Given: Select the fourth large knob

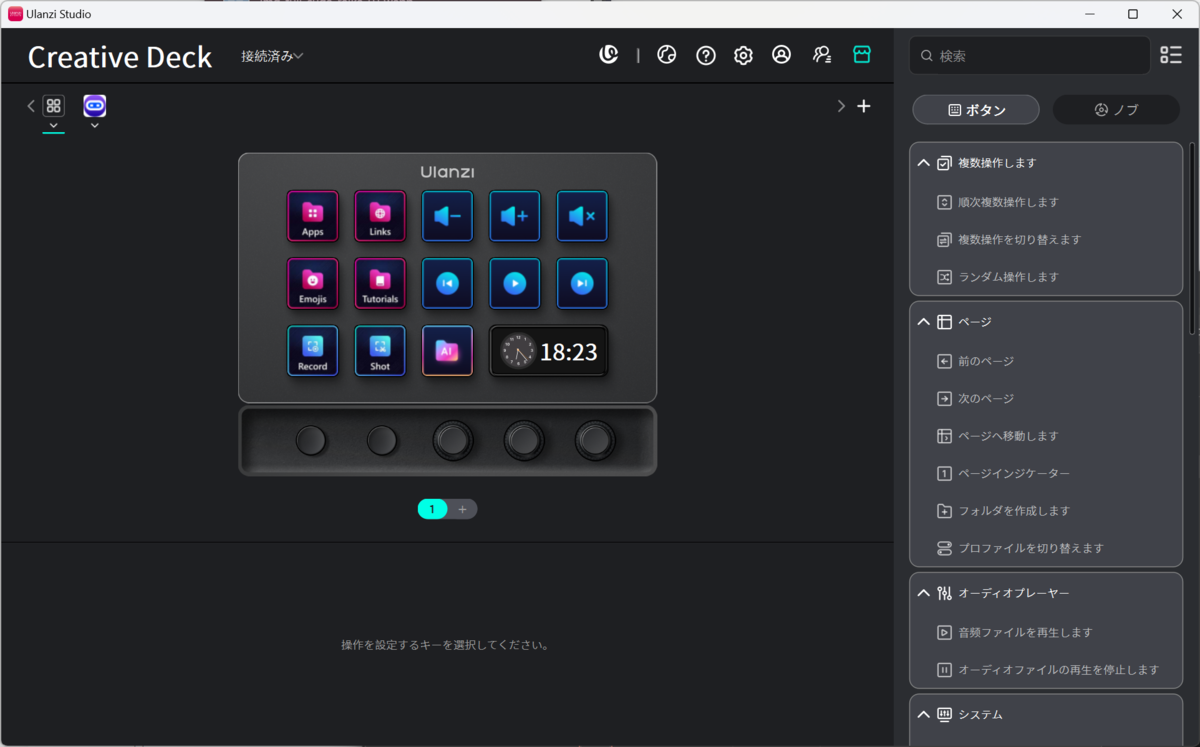Looking at the screenshot, I should tap(524, 440).
